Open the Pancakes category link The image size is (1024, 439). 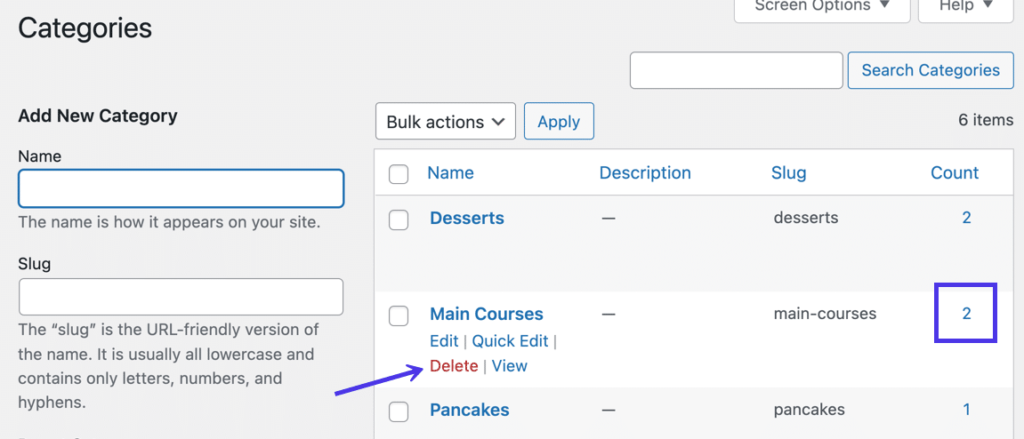[469, 410]
